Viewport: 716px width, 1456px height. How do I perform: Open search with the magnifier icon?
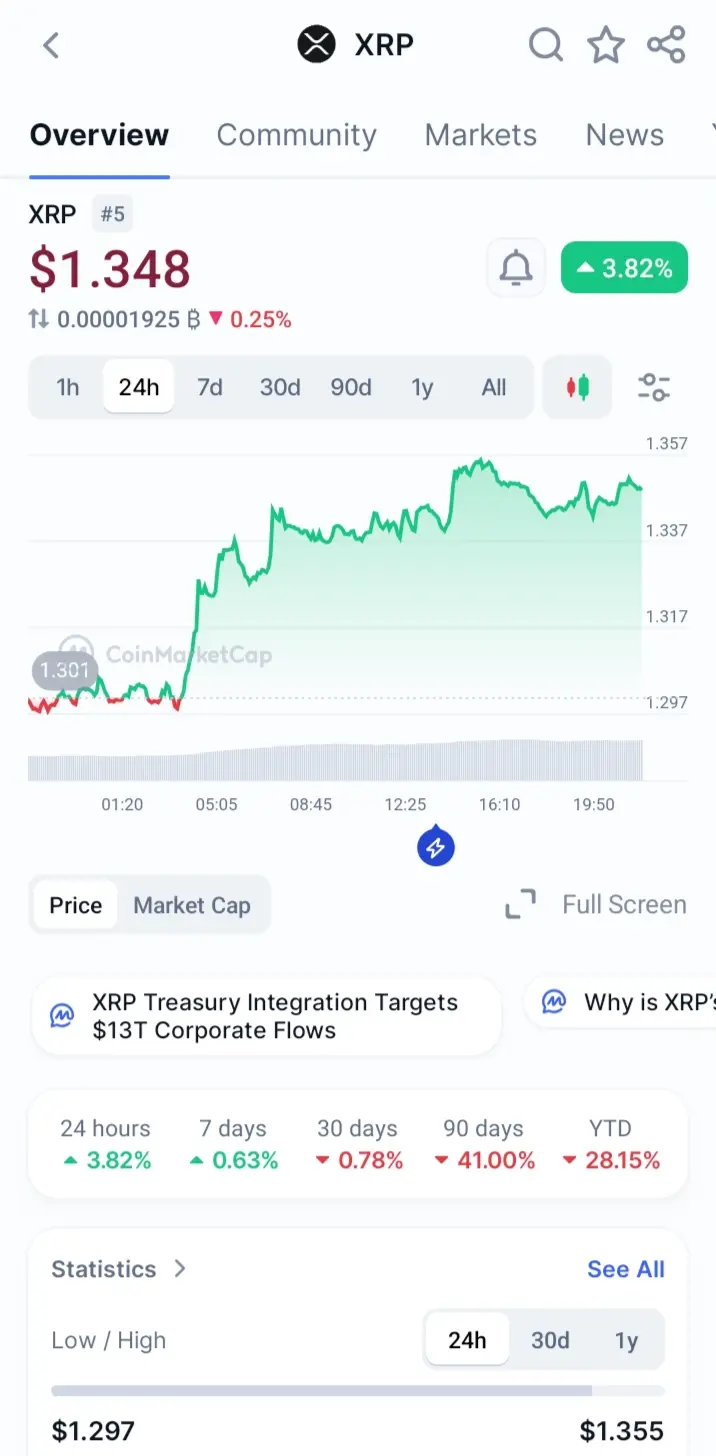click(545, 45)
